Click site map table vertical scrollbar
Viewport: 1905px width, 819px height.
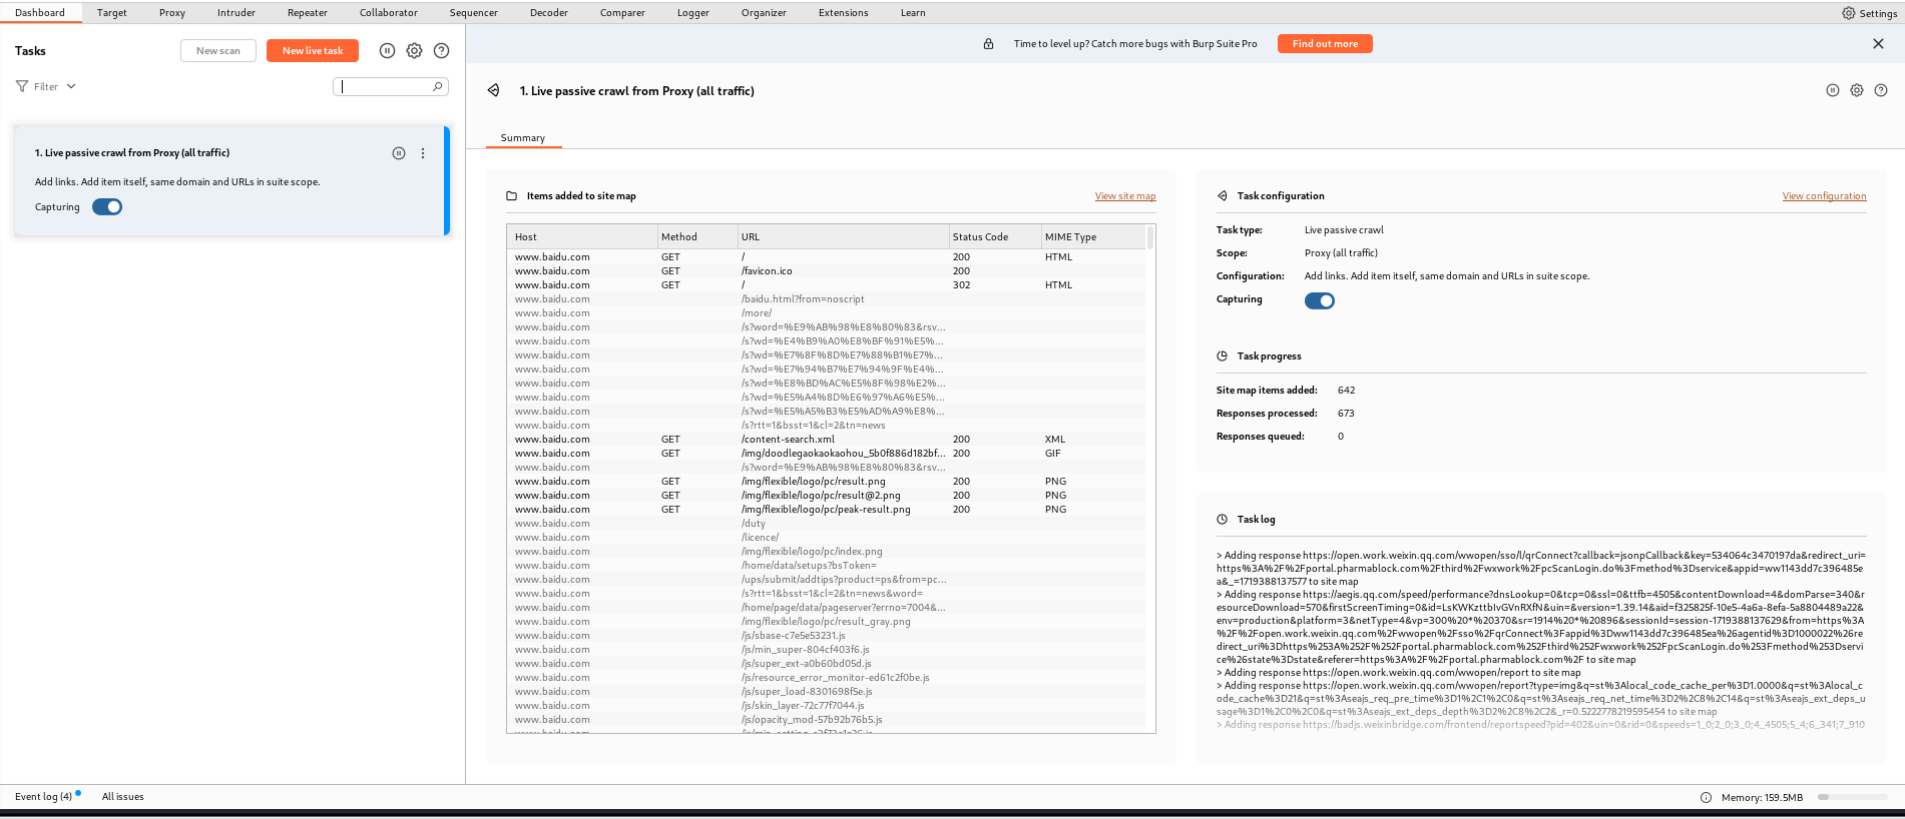pos(1151,238)
